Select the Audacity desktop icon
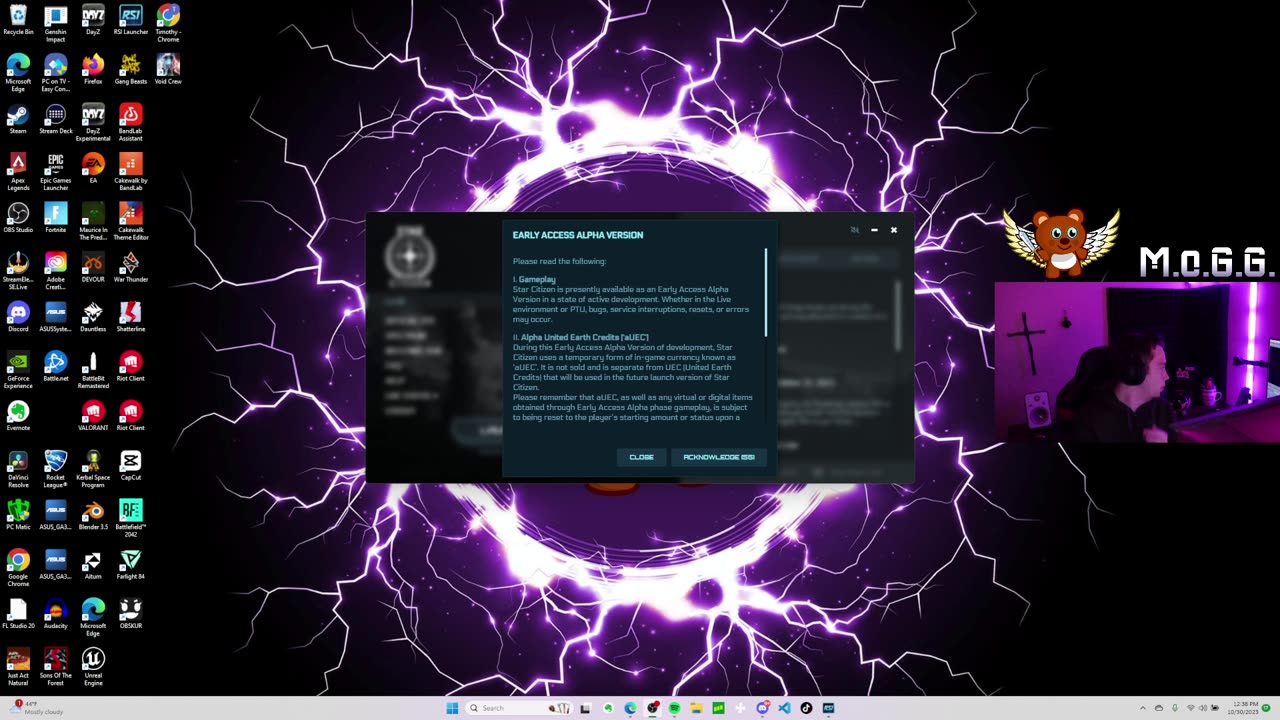This screenshot has width=1280, height=720. 56,614
